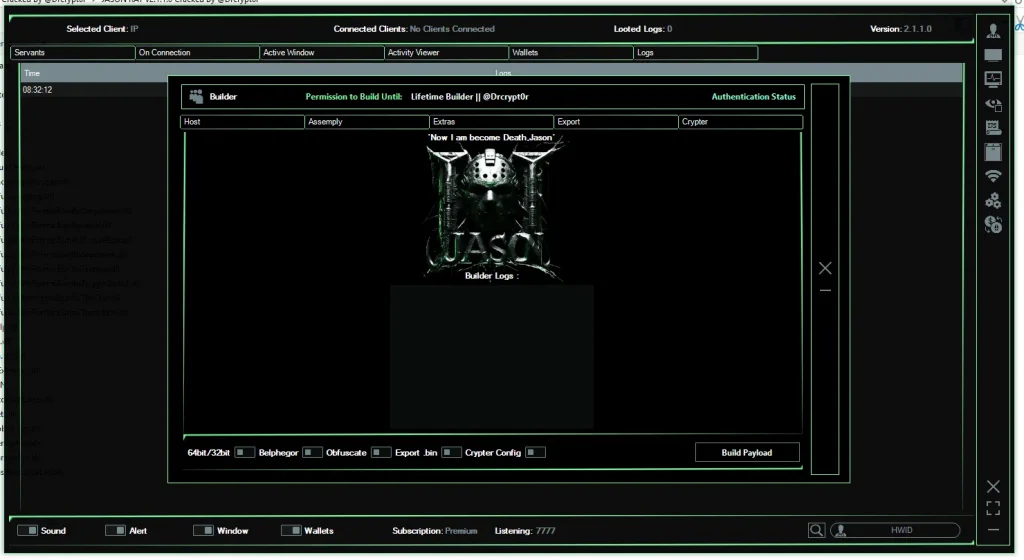Click the window-frame icon in right sidebar
This screenshot has height=560, width=1024.
tap(993, 151)
